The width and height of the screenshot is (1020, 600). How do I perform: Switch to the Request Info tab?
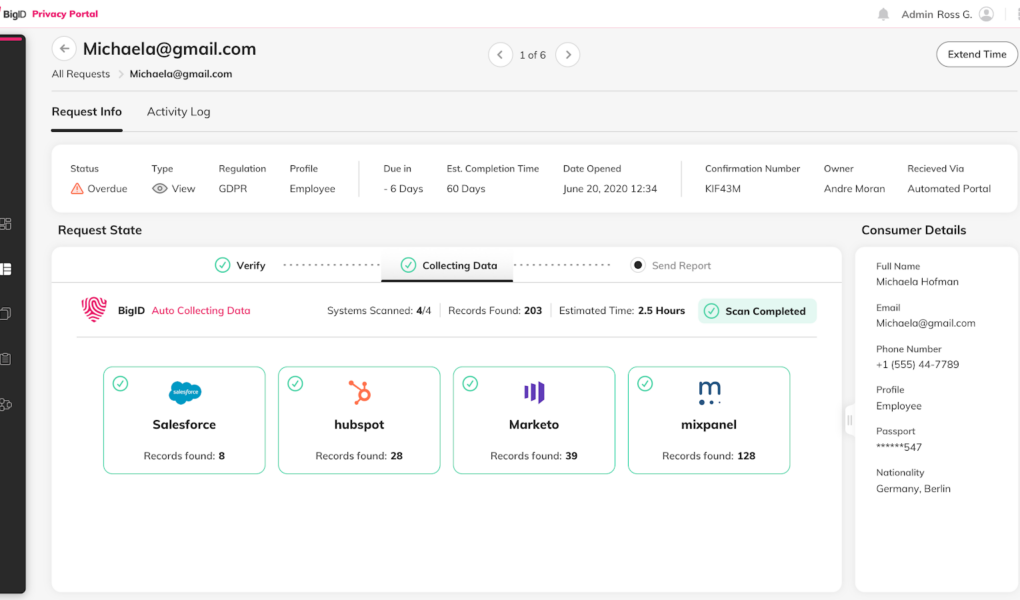click(87, 112)
